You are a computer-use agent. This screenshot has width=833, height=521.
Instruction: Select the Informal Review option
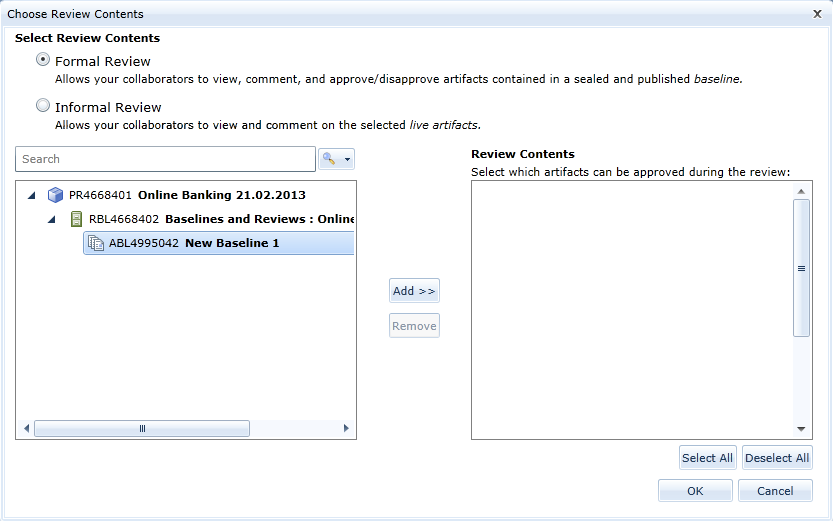click(43, 105)
